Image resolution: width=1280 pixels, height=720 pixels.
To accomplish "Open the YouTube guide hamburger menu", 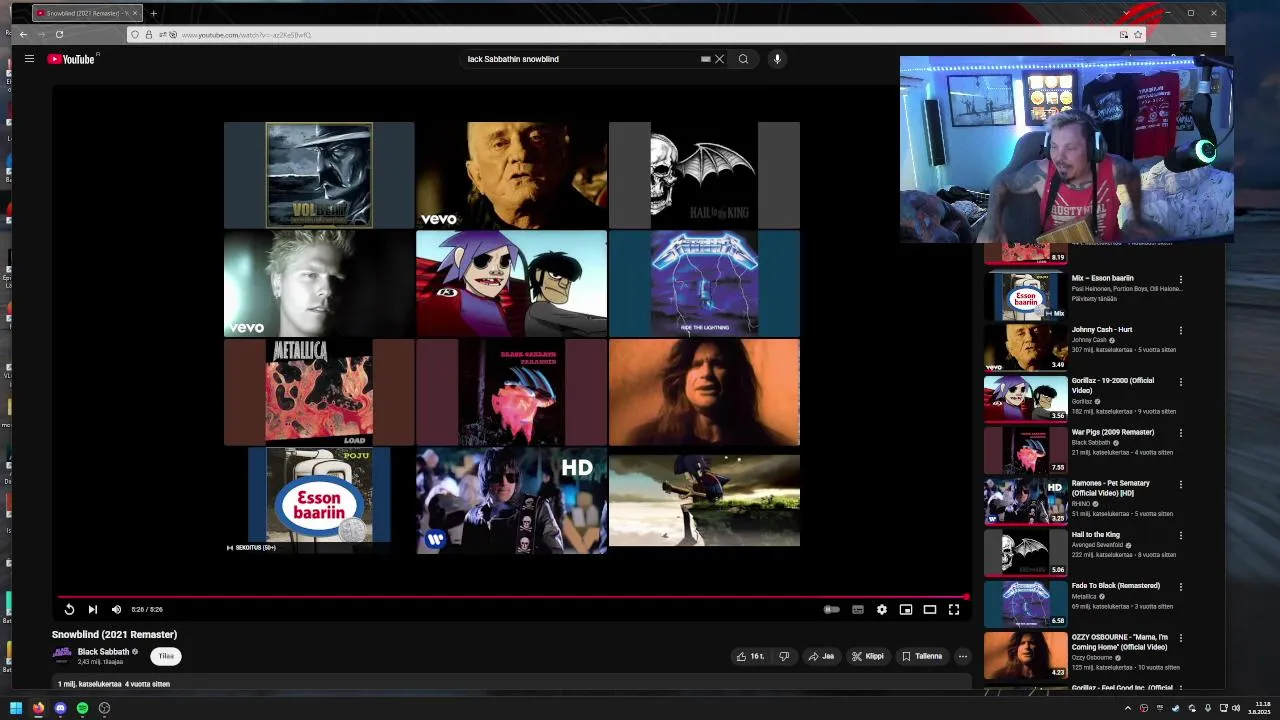I will coord(29,59).
